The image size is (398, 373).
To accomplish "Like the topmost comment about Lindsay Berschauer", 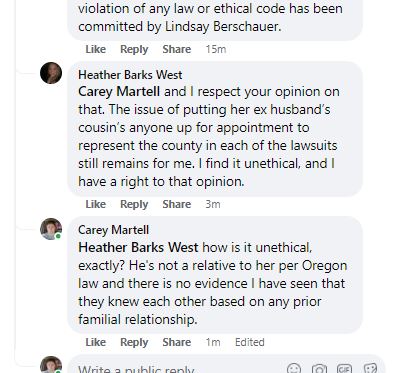I will pyautogui.click(x=96, y=49).
